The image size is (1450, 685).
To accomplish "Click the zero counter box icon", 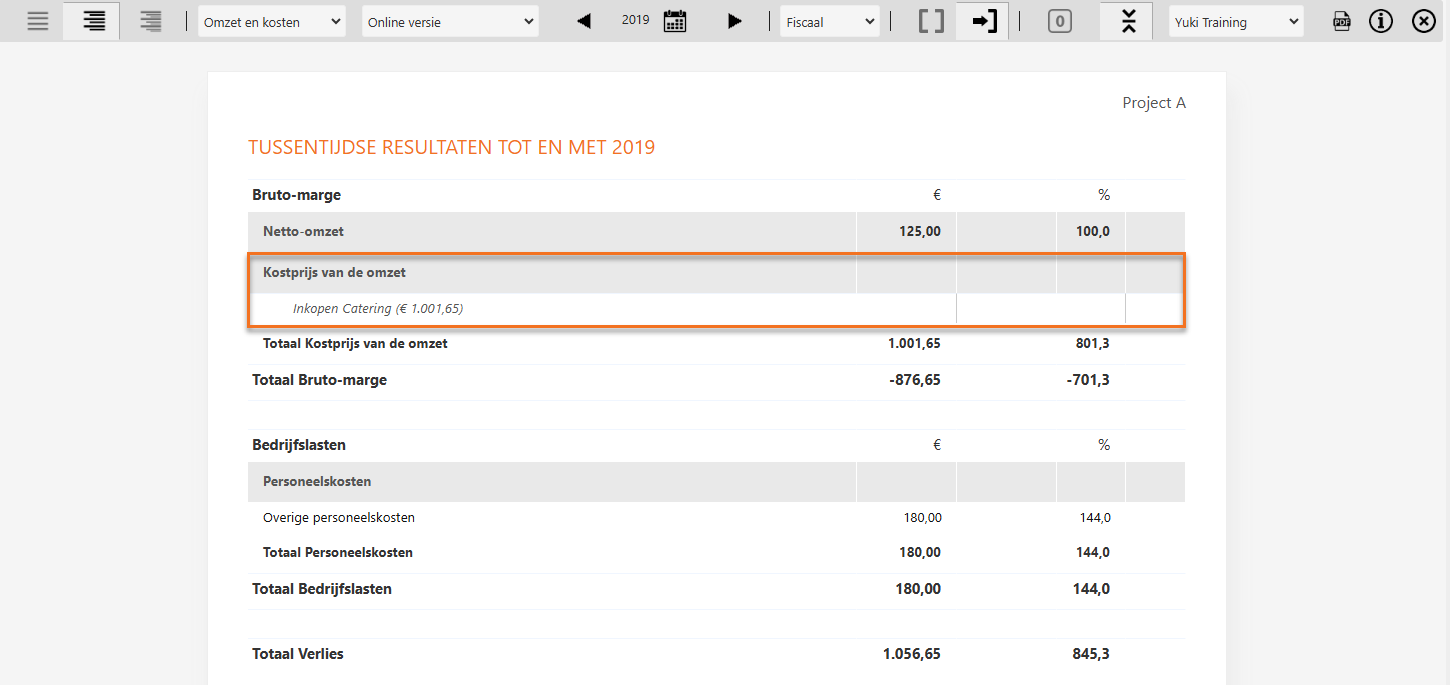I will [x=1060, y=21].
